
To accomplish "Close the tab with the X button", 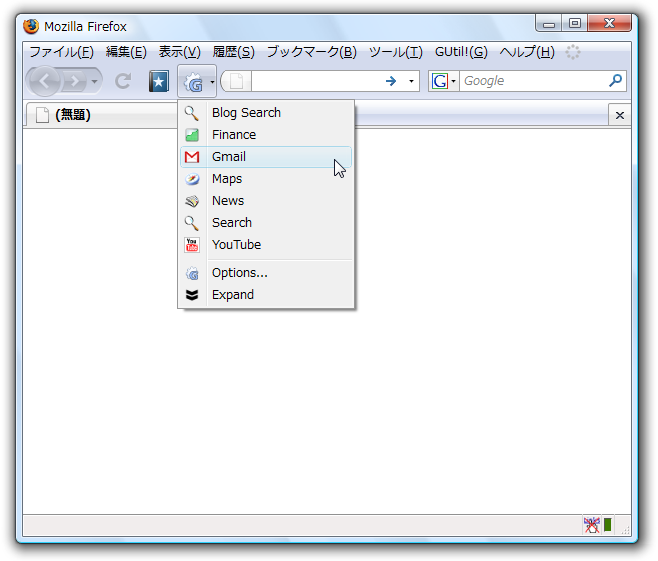I will (x=619, y=115).
